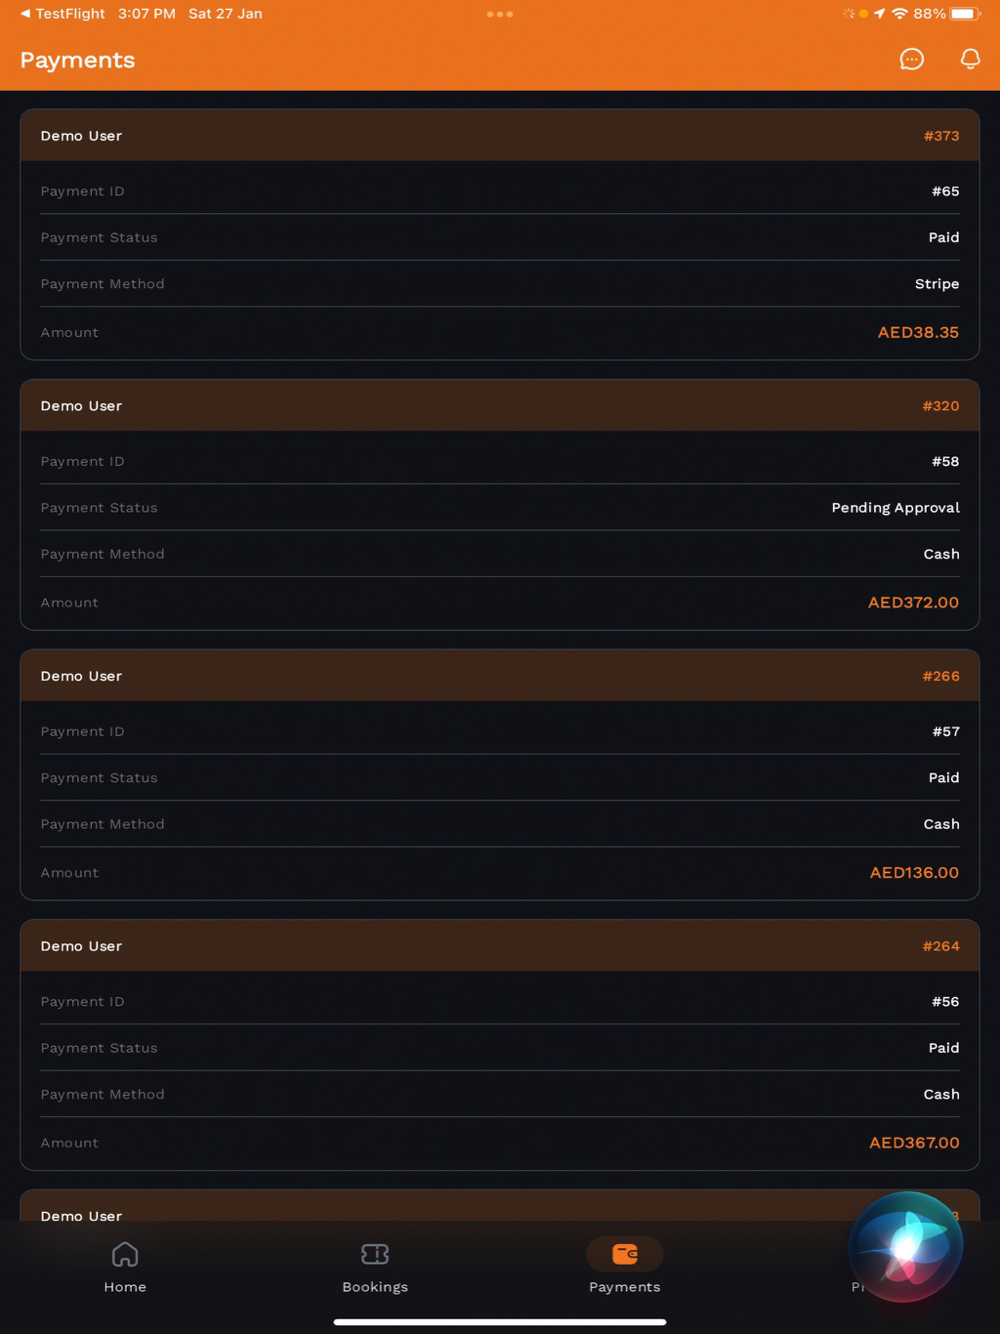Open booking #264 link
Screen dimensions: 1000x1334
(941, 946)
